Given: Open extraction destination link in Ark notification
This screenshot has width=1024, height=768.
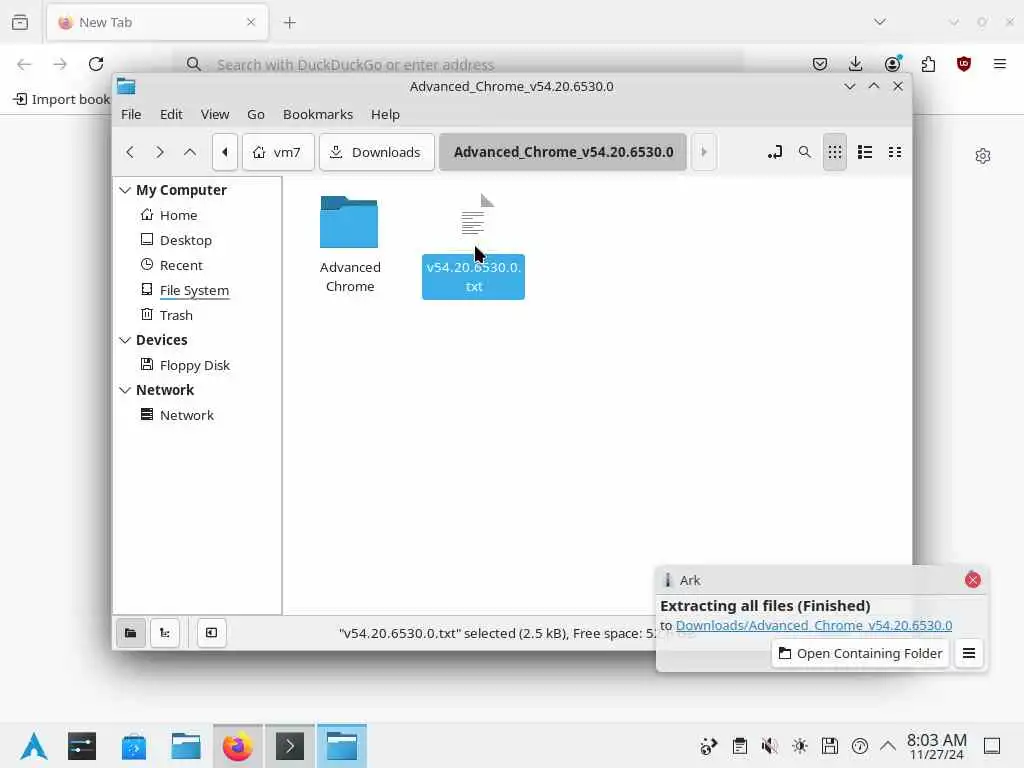Looking at the screenshot, I should coord(814,625).
